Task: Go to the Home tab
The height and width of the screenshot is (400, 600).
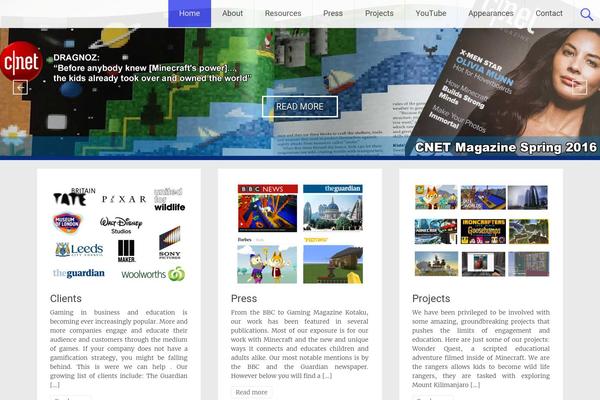Action: pos(189,13)
